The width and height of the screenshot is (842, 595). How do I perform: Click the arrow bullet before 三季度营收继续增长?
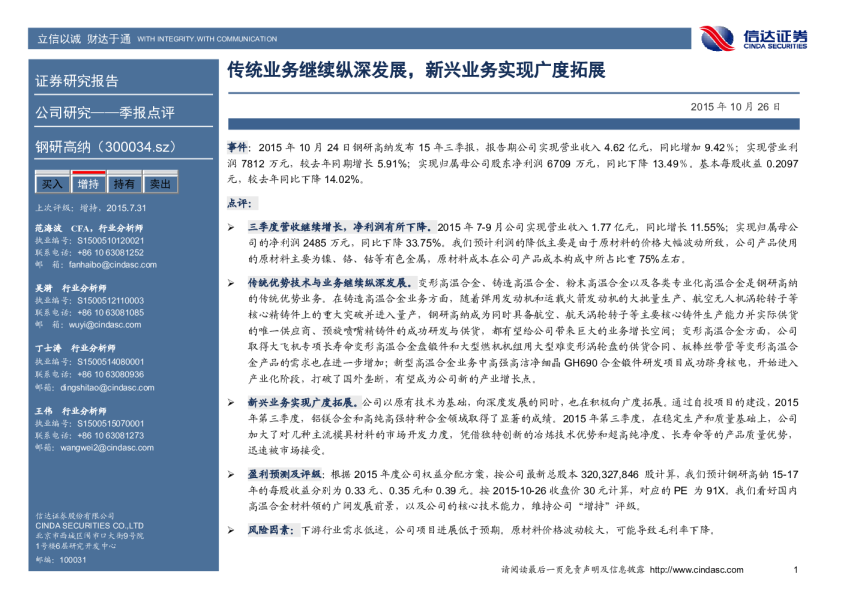[x=231, y=227]
